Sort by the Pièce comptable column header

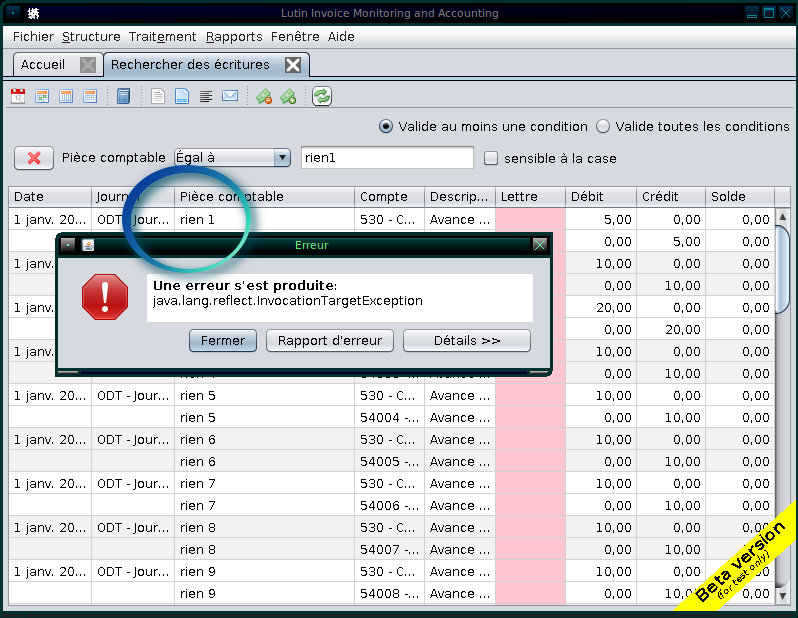point(264,196)
